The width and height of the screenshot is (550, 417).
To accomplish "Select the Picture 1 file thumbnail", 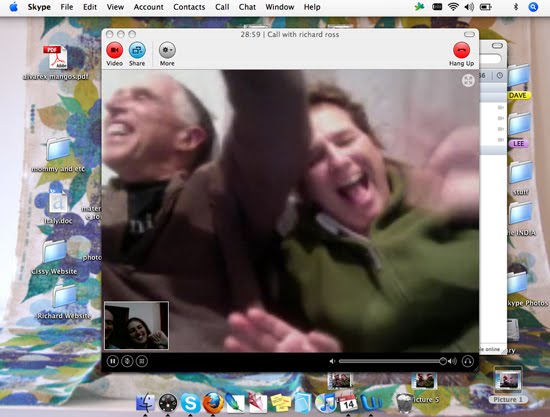I will point(508,385).
